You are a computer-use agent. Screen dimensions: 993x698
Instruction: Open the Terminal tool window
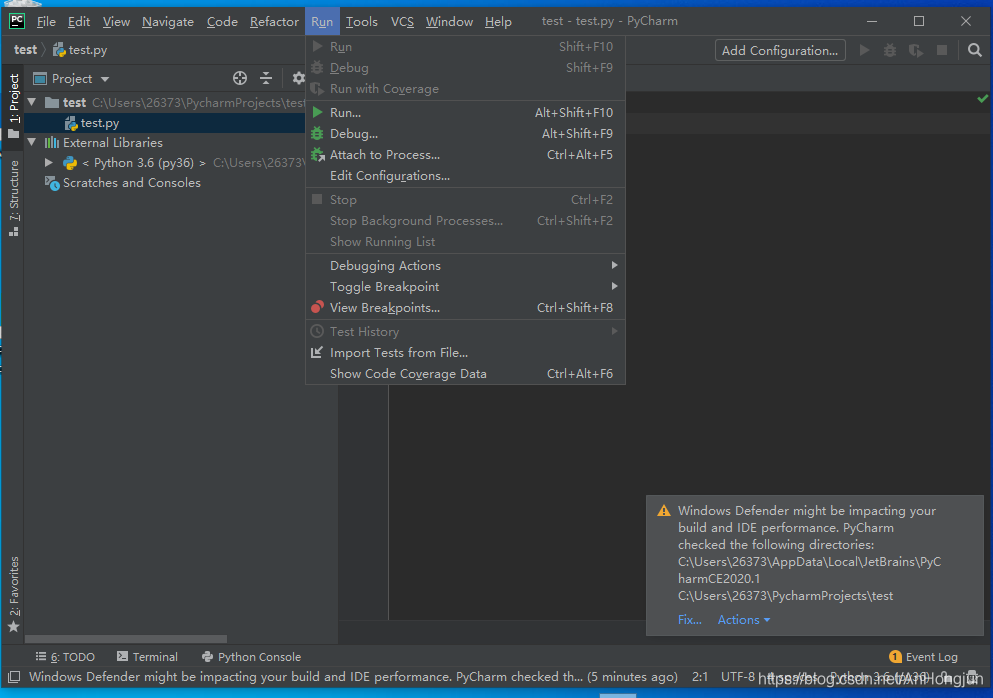click(147, 657)
